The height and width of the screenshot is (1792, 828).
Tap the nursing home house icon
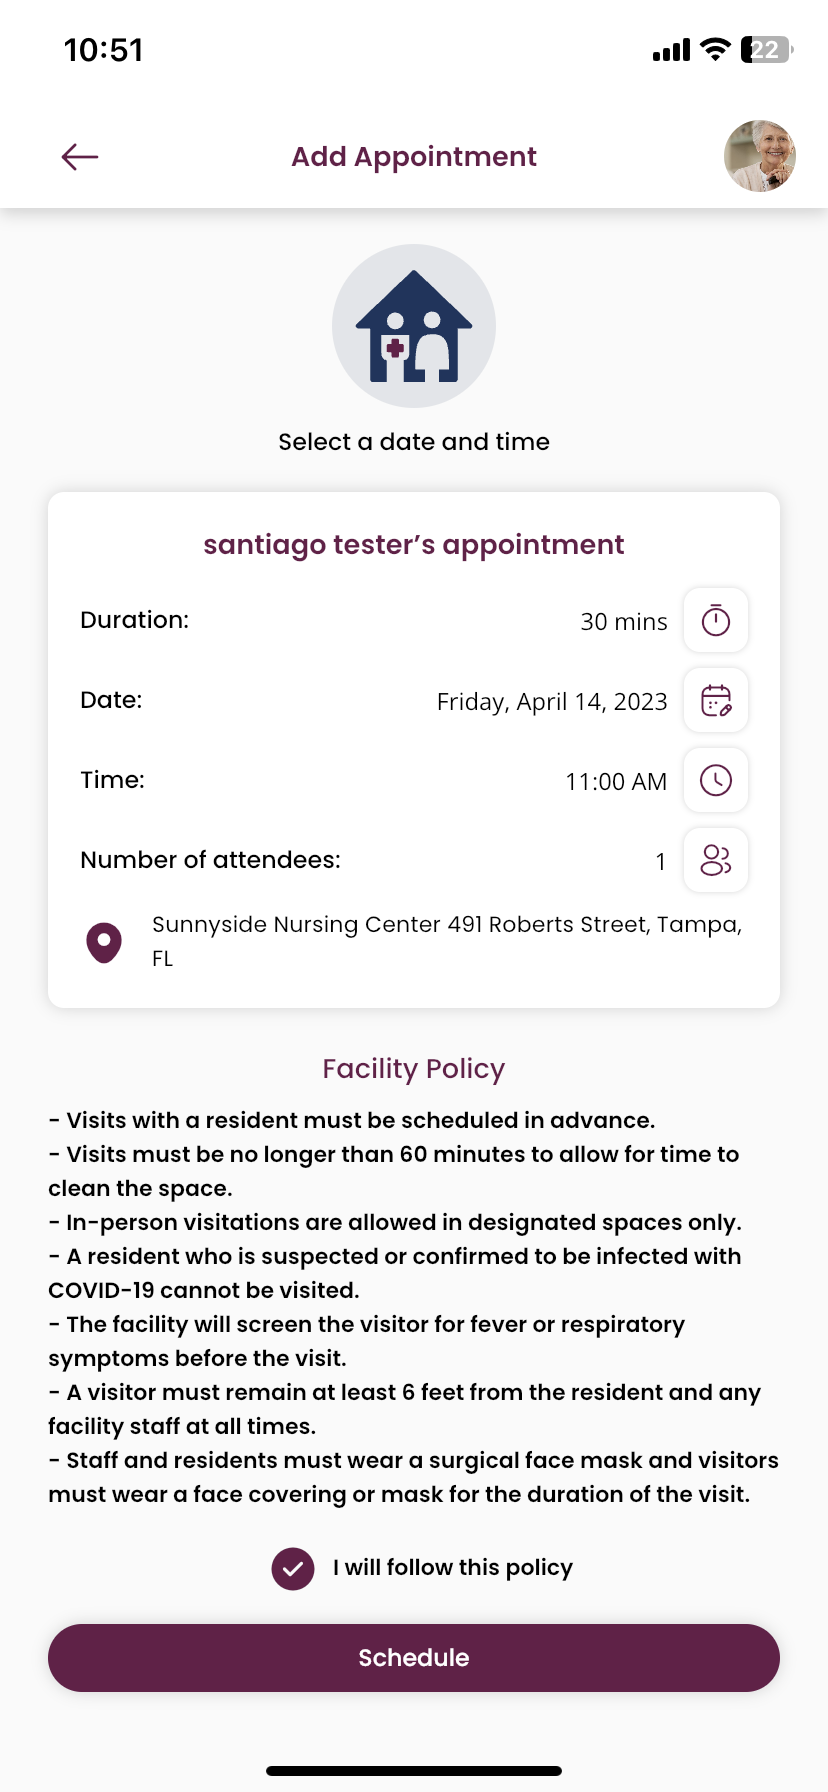[414, 326]
